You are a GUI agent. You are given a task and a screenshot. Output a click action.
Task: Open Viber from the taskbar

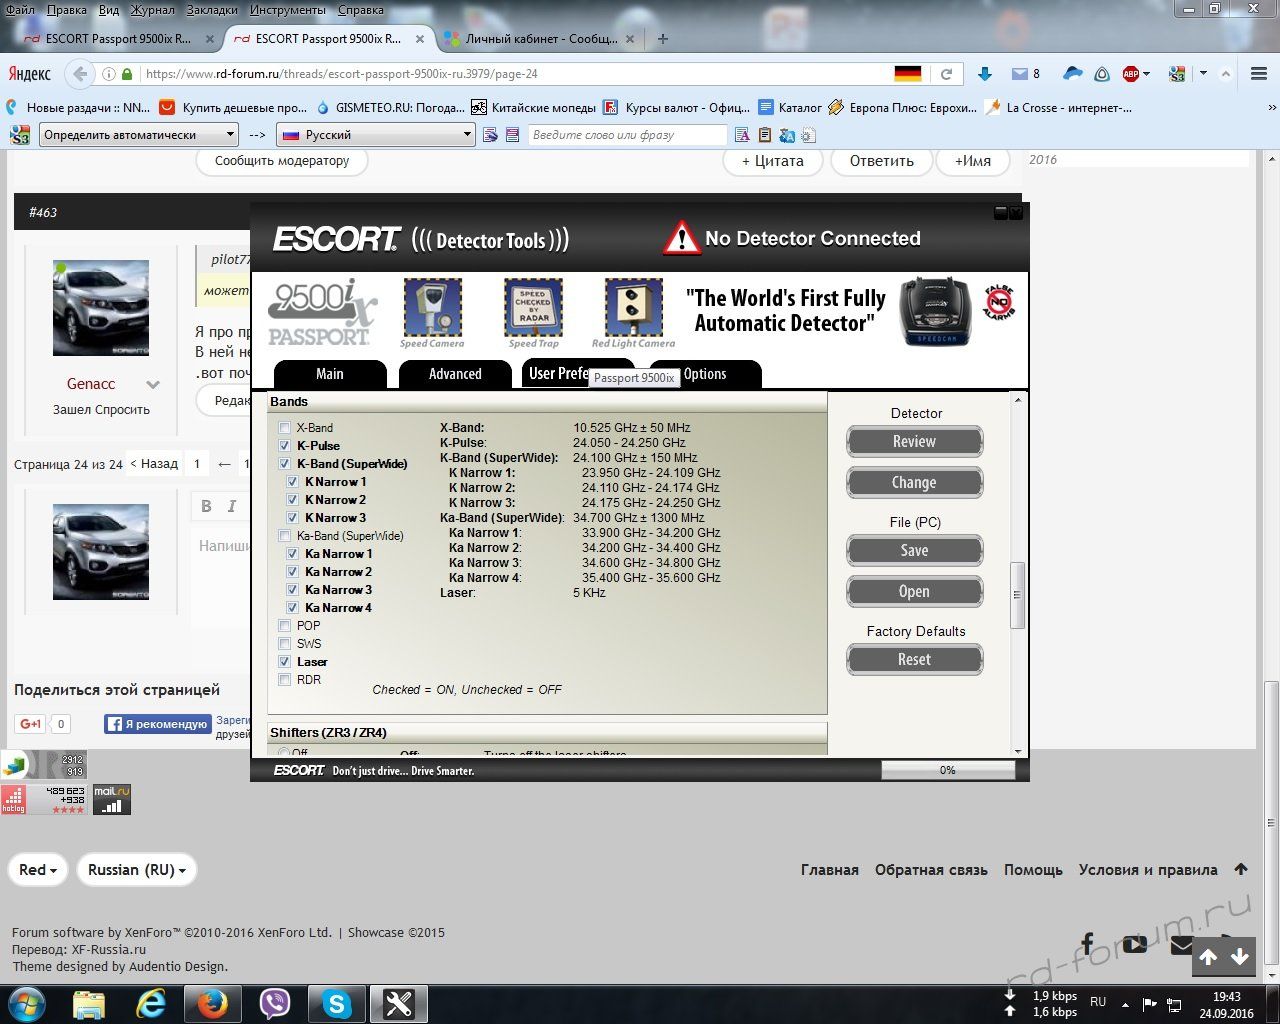274,1004
